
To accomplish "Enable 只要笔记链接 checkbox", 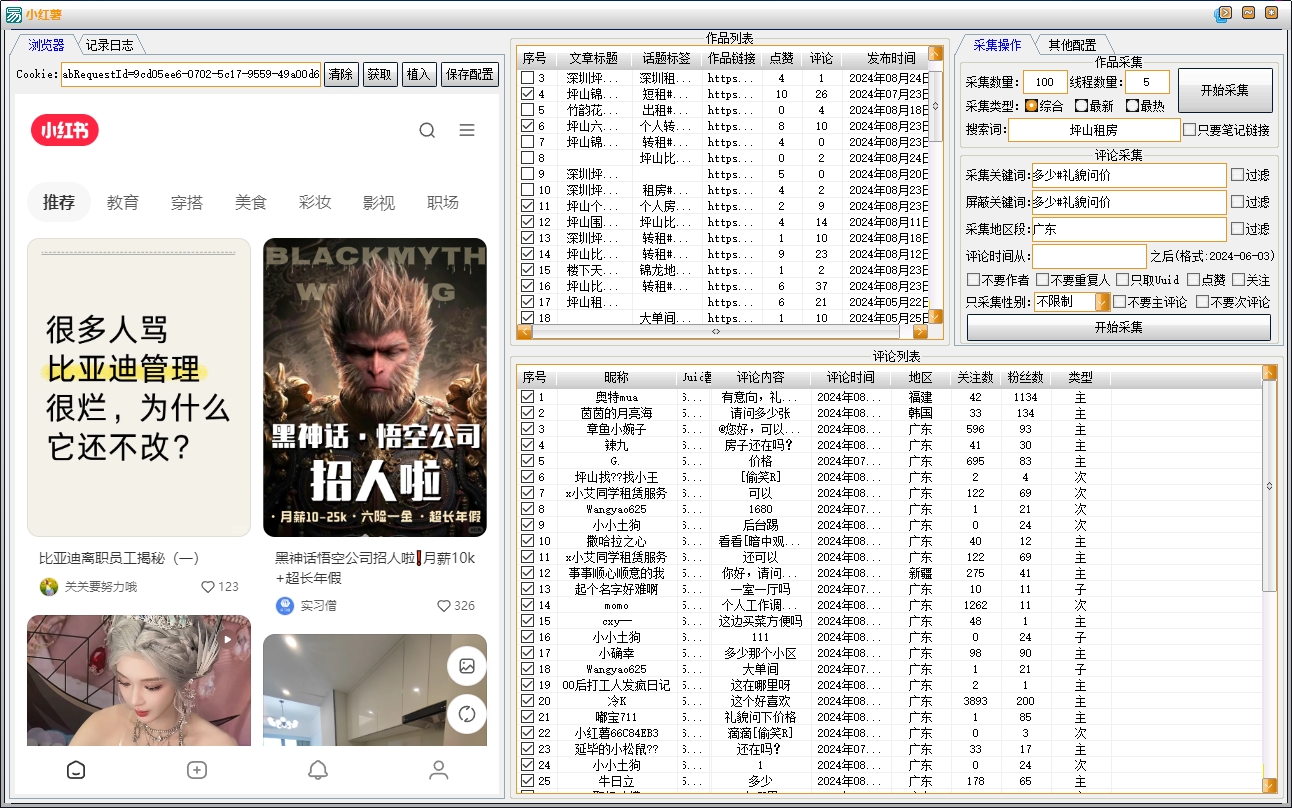I will point(1189,130).
